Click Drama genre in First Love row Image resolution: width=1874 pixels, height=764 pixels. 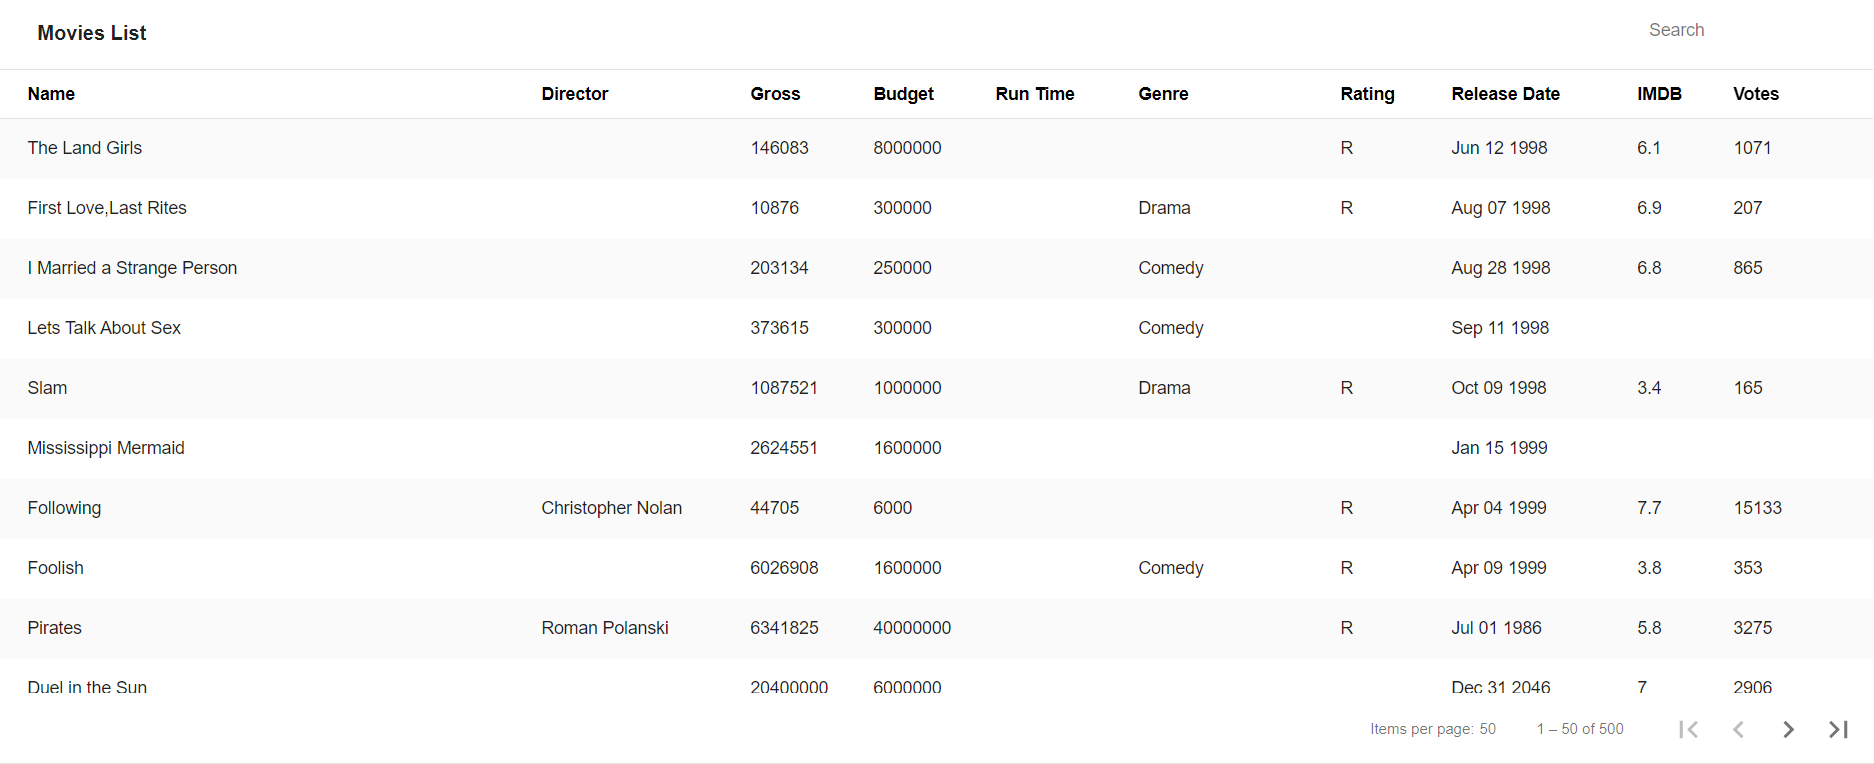click(1164, 208)
